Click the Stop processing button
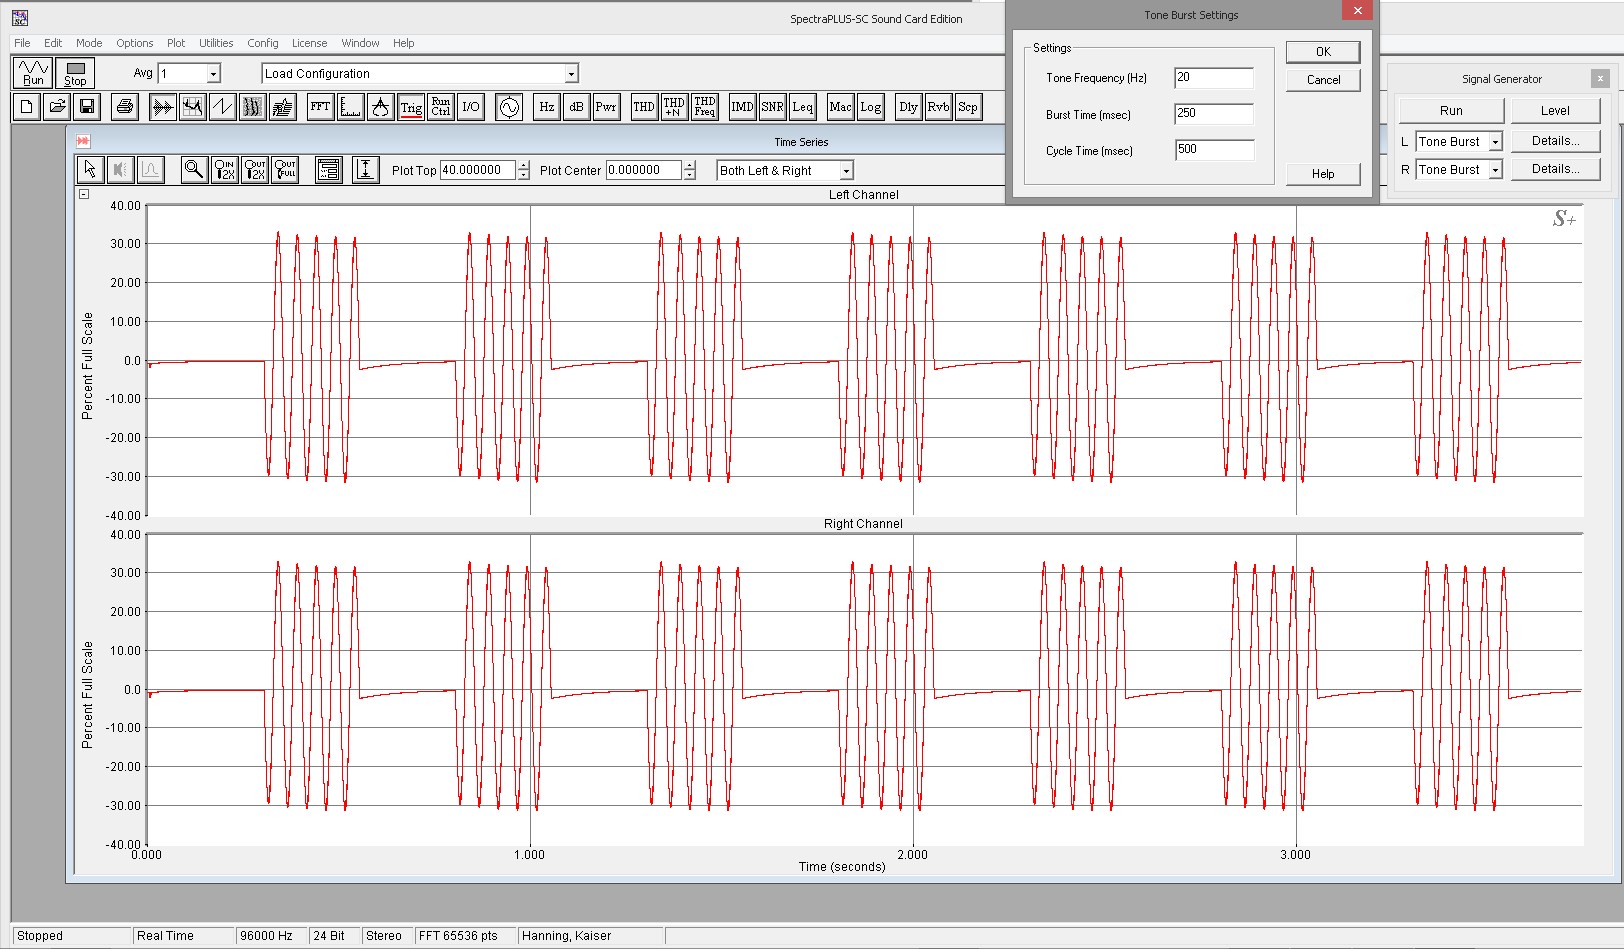The image size is (1624, 949). click(75, 73)
